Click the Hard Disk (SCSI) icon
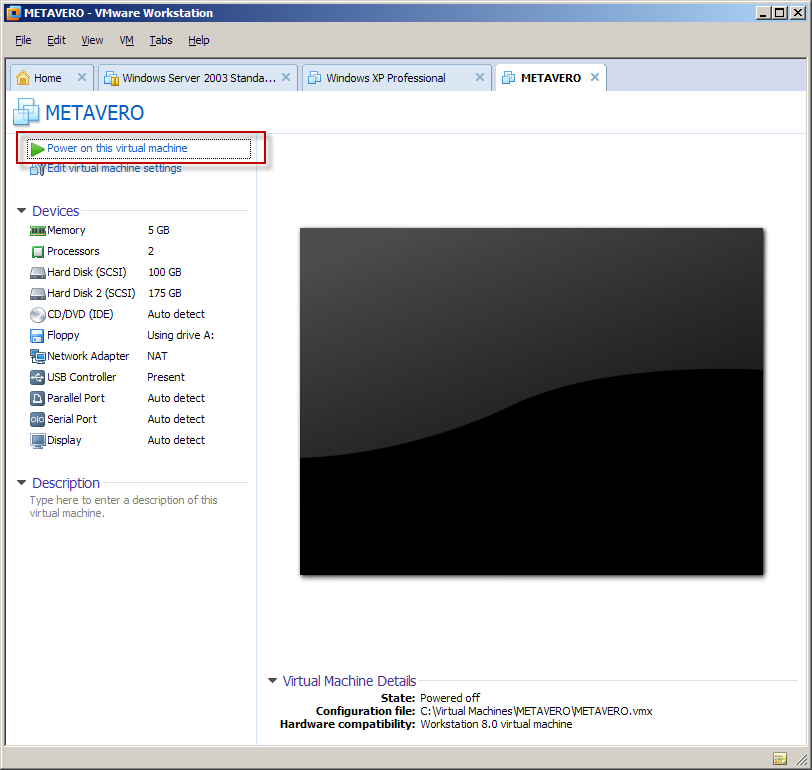This screenshot has width=812, height=770. tap(37, 273)
